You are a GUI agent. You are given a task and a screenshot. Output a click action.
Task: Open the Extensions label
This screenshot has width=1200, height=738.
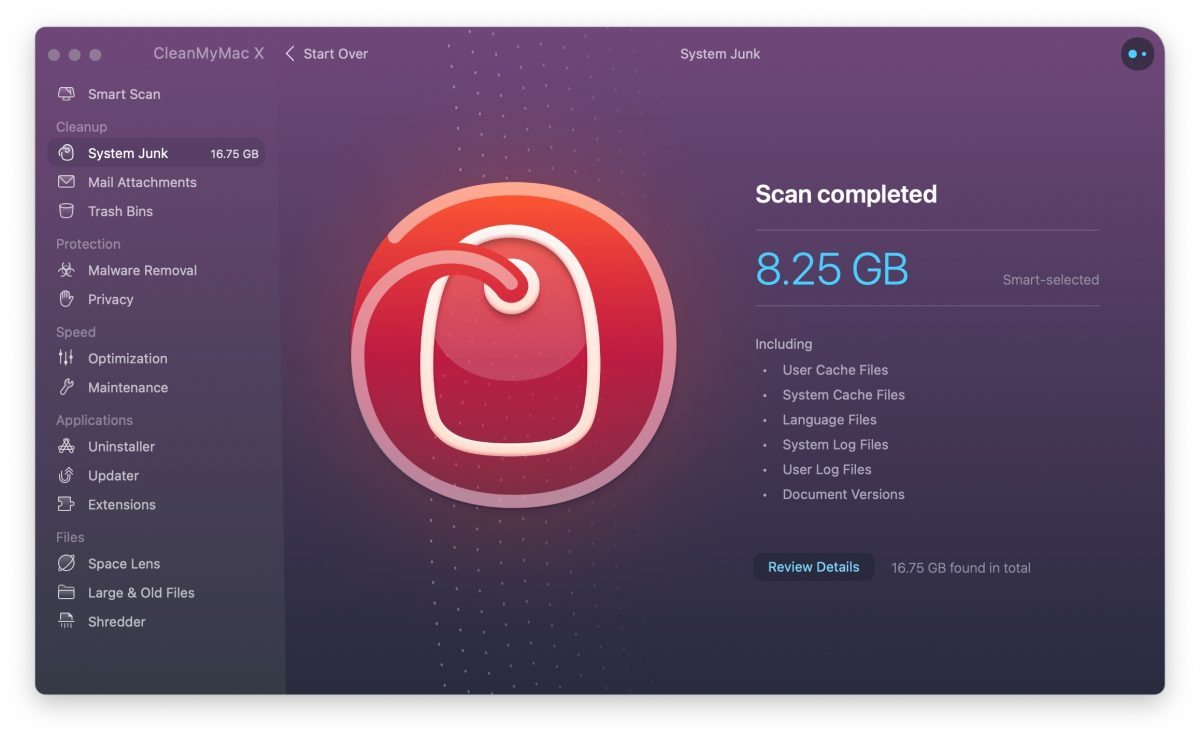click(121, 504)
